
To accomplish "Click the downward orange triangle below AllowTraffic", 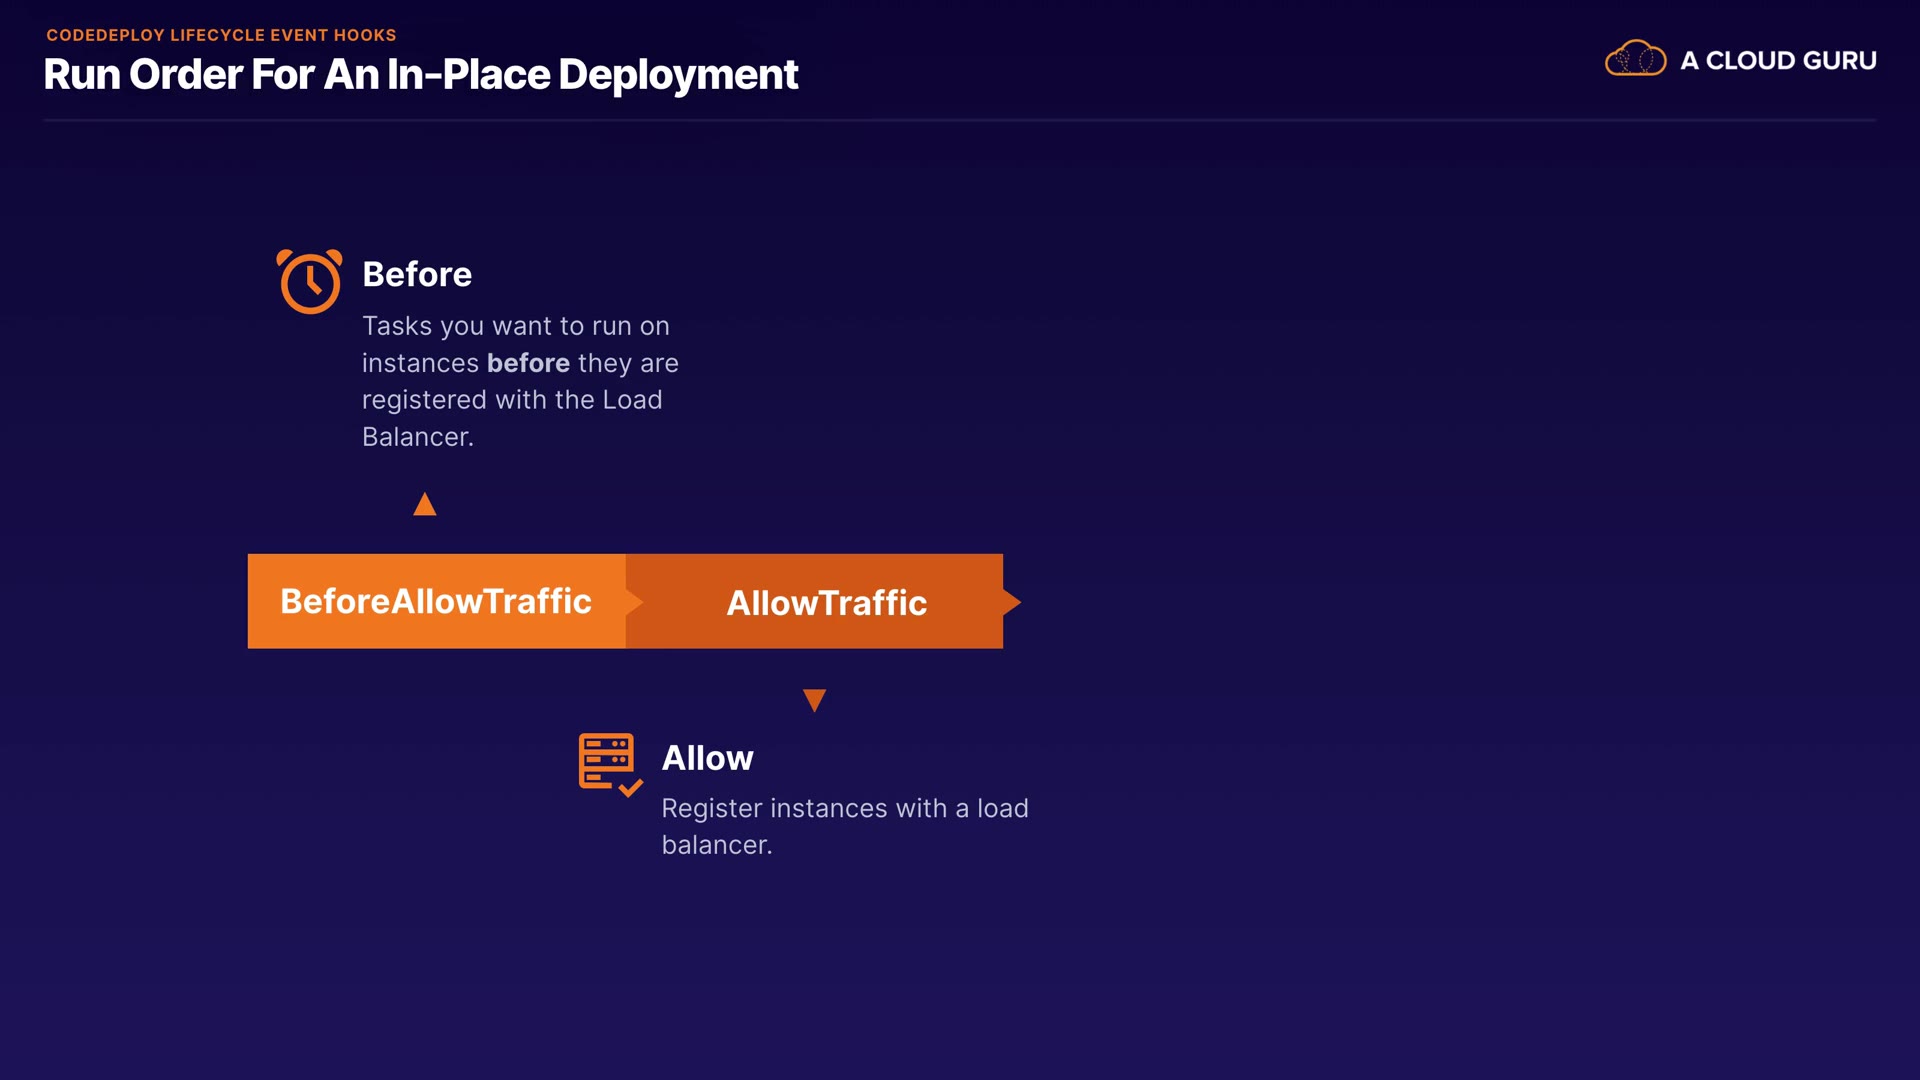I will 814,699.
